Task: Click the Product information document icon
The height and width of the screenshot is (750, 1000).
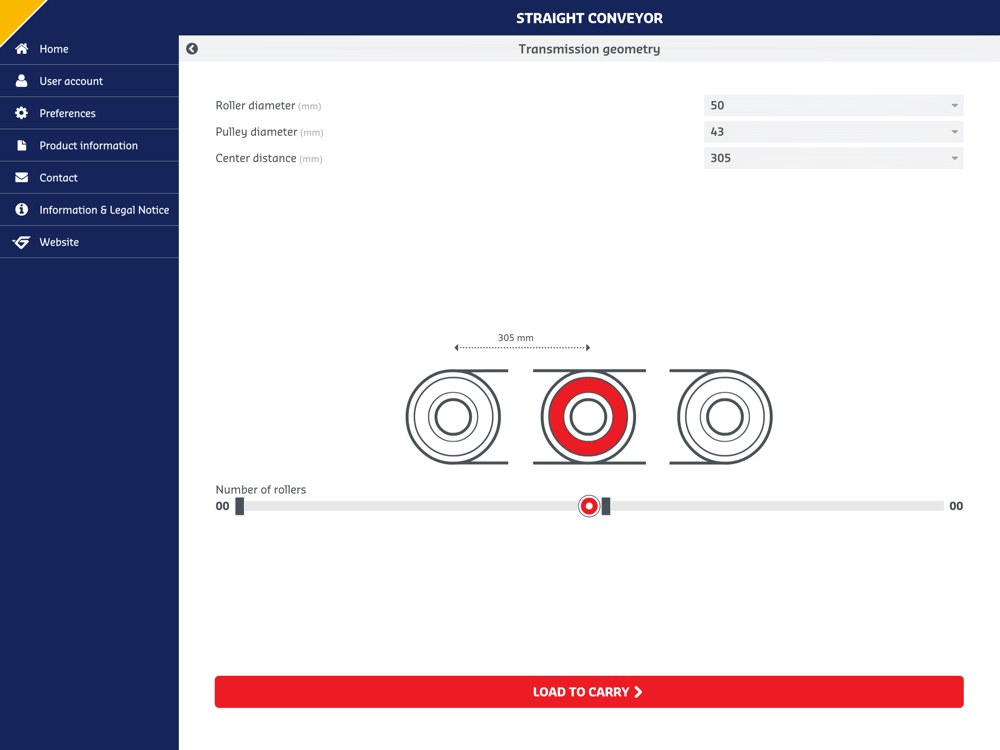Action: 22,145
